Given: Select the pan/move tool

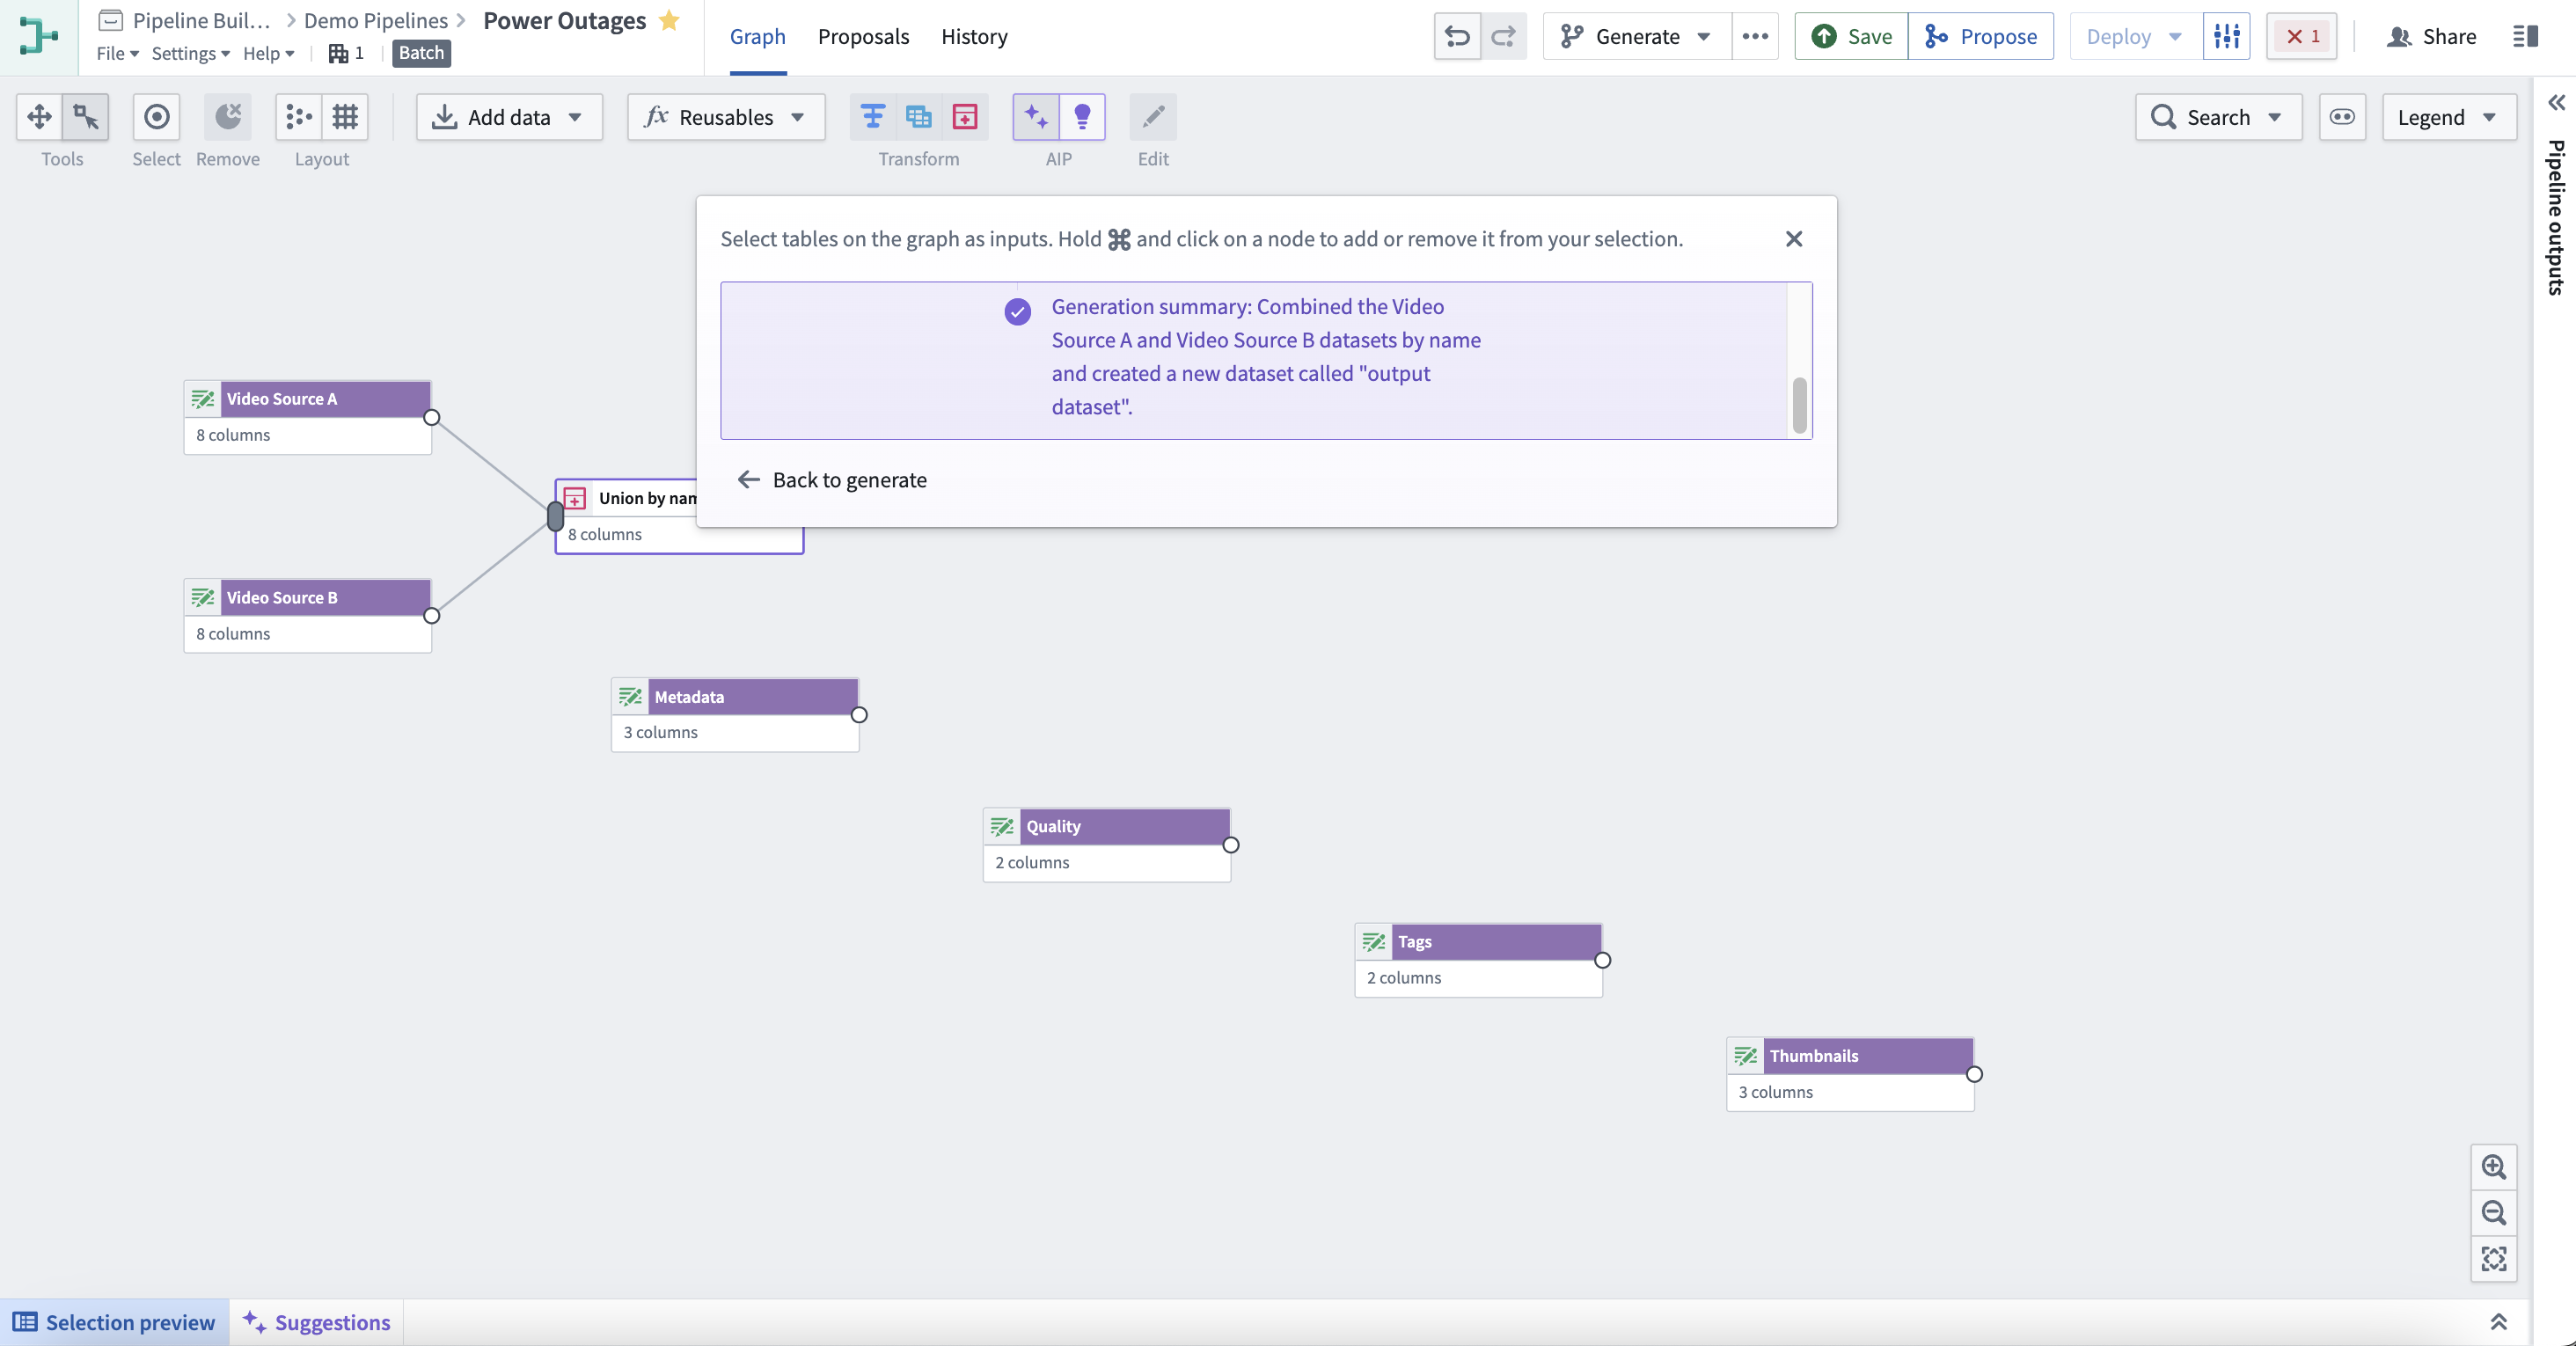Looking at the screenshot, I should (39, 117).
